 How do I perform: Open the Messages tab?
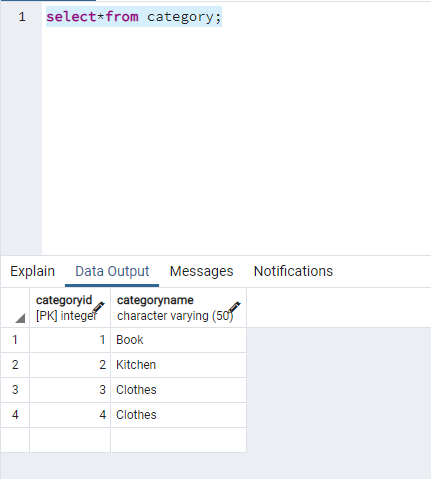point(201,271)
